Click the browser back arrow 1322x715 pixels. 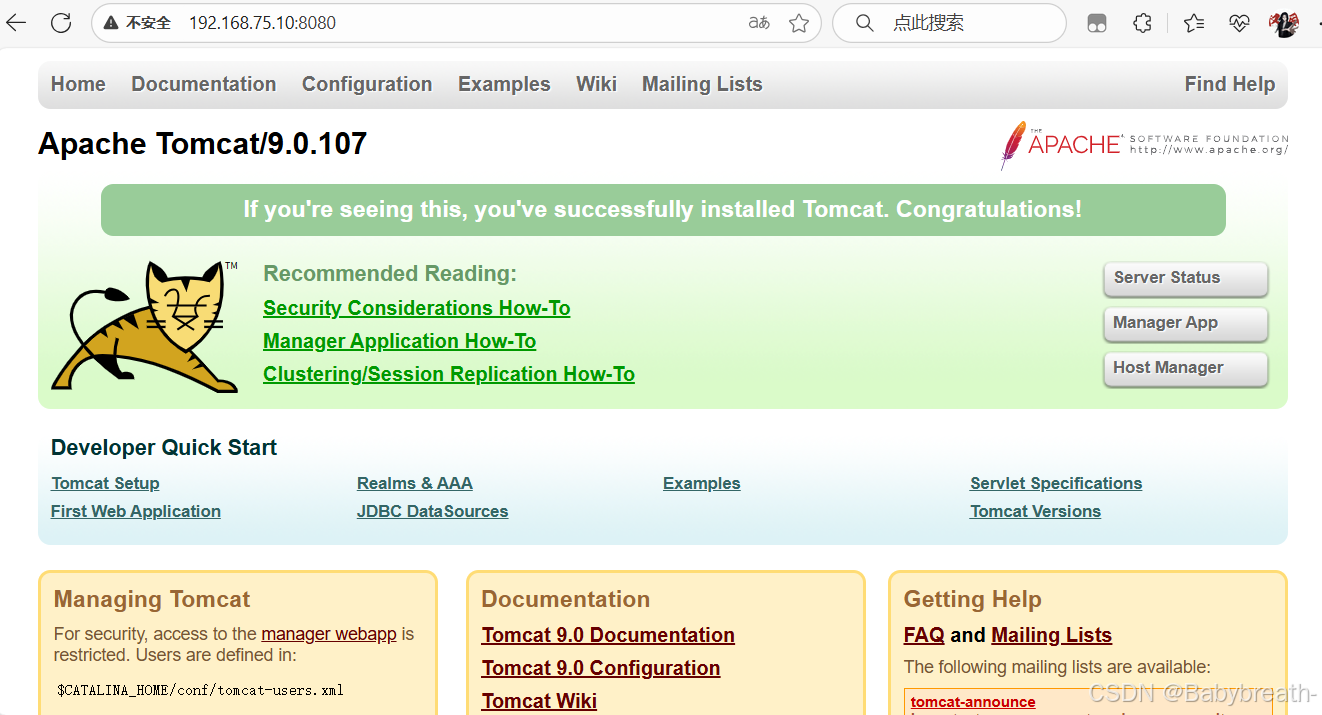15,23
